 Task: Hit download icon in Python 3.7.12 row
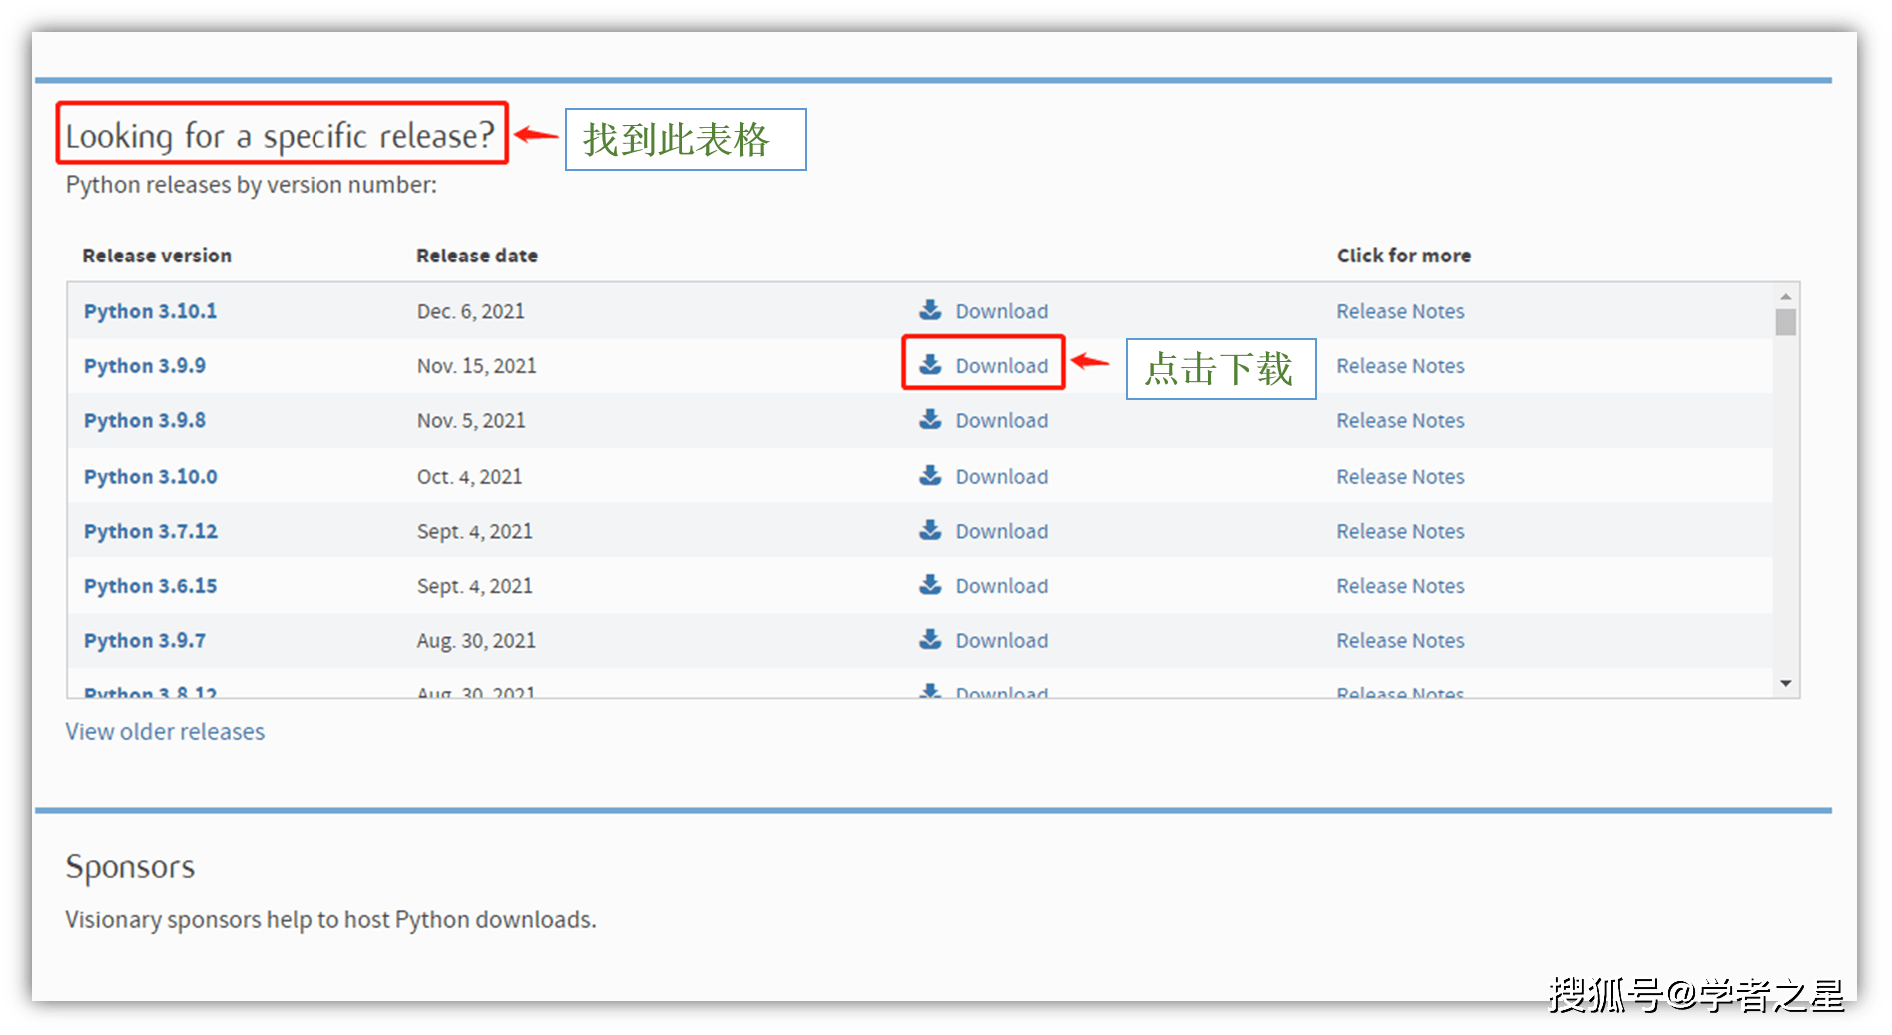pyautogui.click(x=930, y=530)
